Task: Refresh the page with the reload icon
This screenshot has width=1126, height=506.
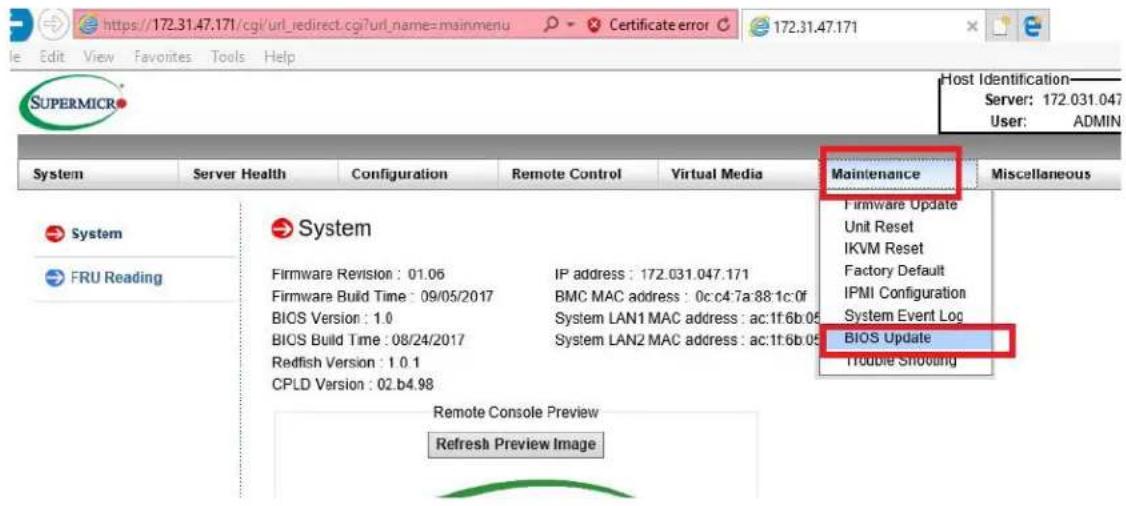Action: point(724,26)
